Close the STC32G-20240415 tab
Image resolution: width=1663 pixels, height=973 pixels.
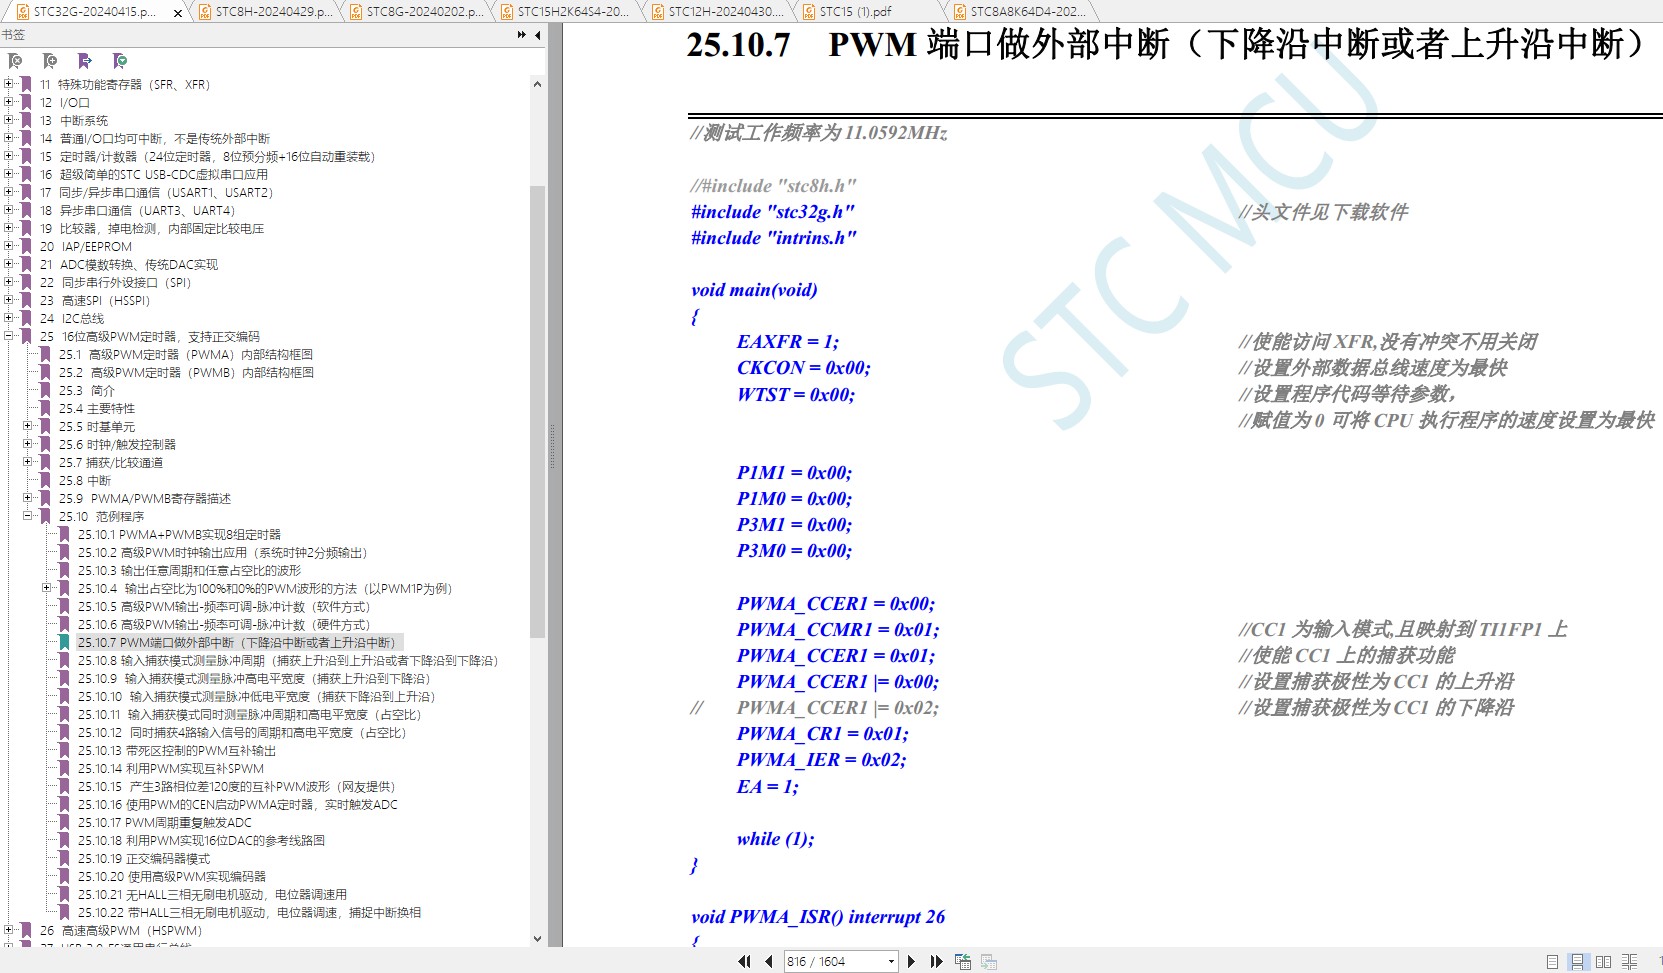178,13
